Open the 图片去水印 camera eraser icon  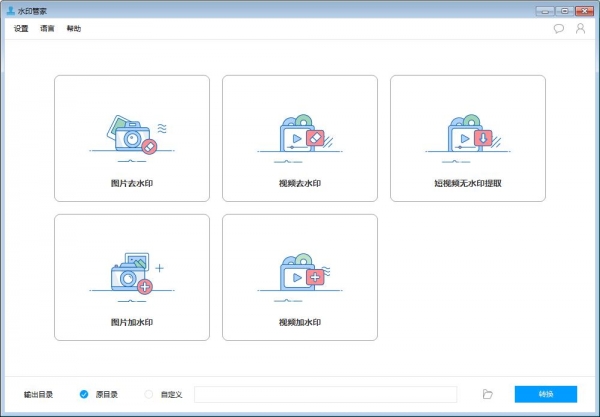point(132,138)
